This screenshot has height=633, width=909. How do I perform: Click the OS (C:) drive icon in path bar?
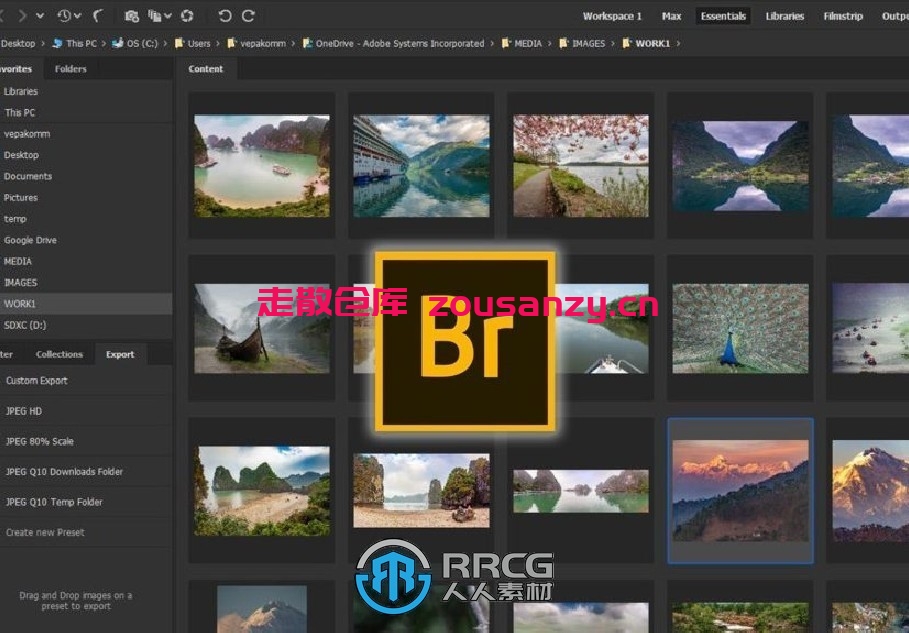pos(118,43)
